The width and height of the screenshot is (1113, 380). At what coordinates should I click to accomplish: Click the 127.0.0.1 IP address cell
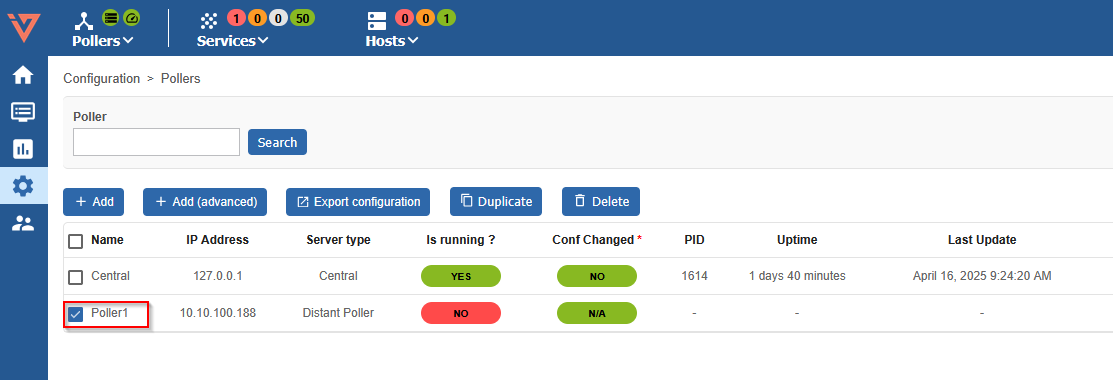point(217,276)
